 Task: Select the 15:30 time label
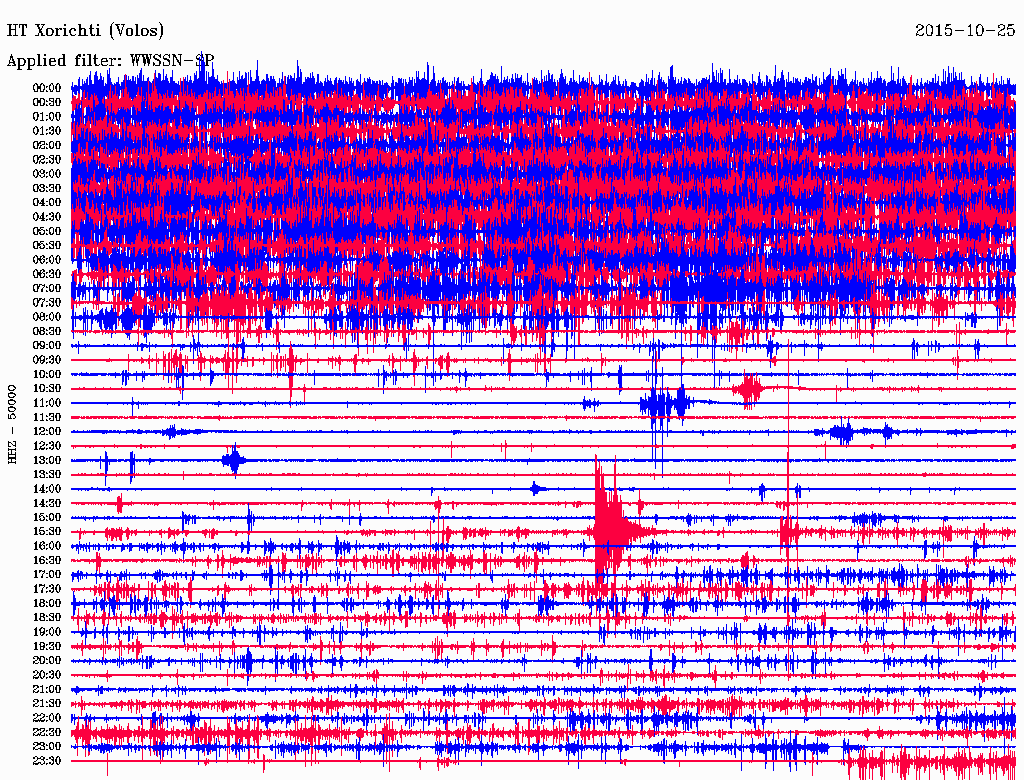(47, 532)
